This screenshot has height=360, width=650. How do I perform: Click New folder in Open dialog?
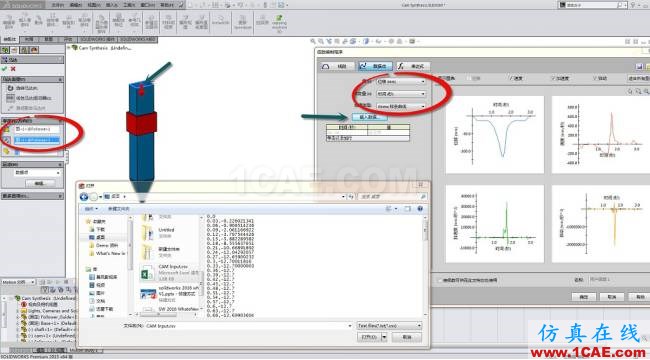point(119,209)
